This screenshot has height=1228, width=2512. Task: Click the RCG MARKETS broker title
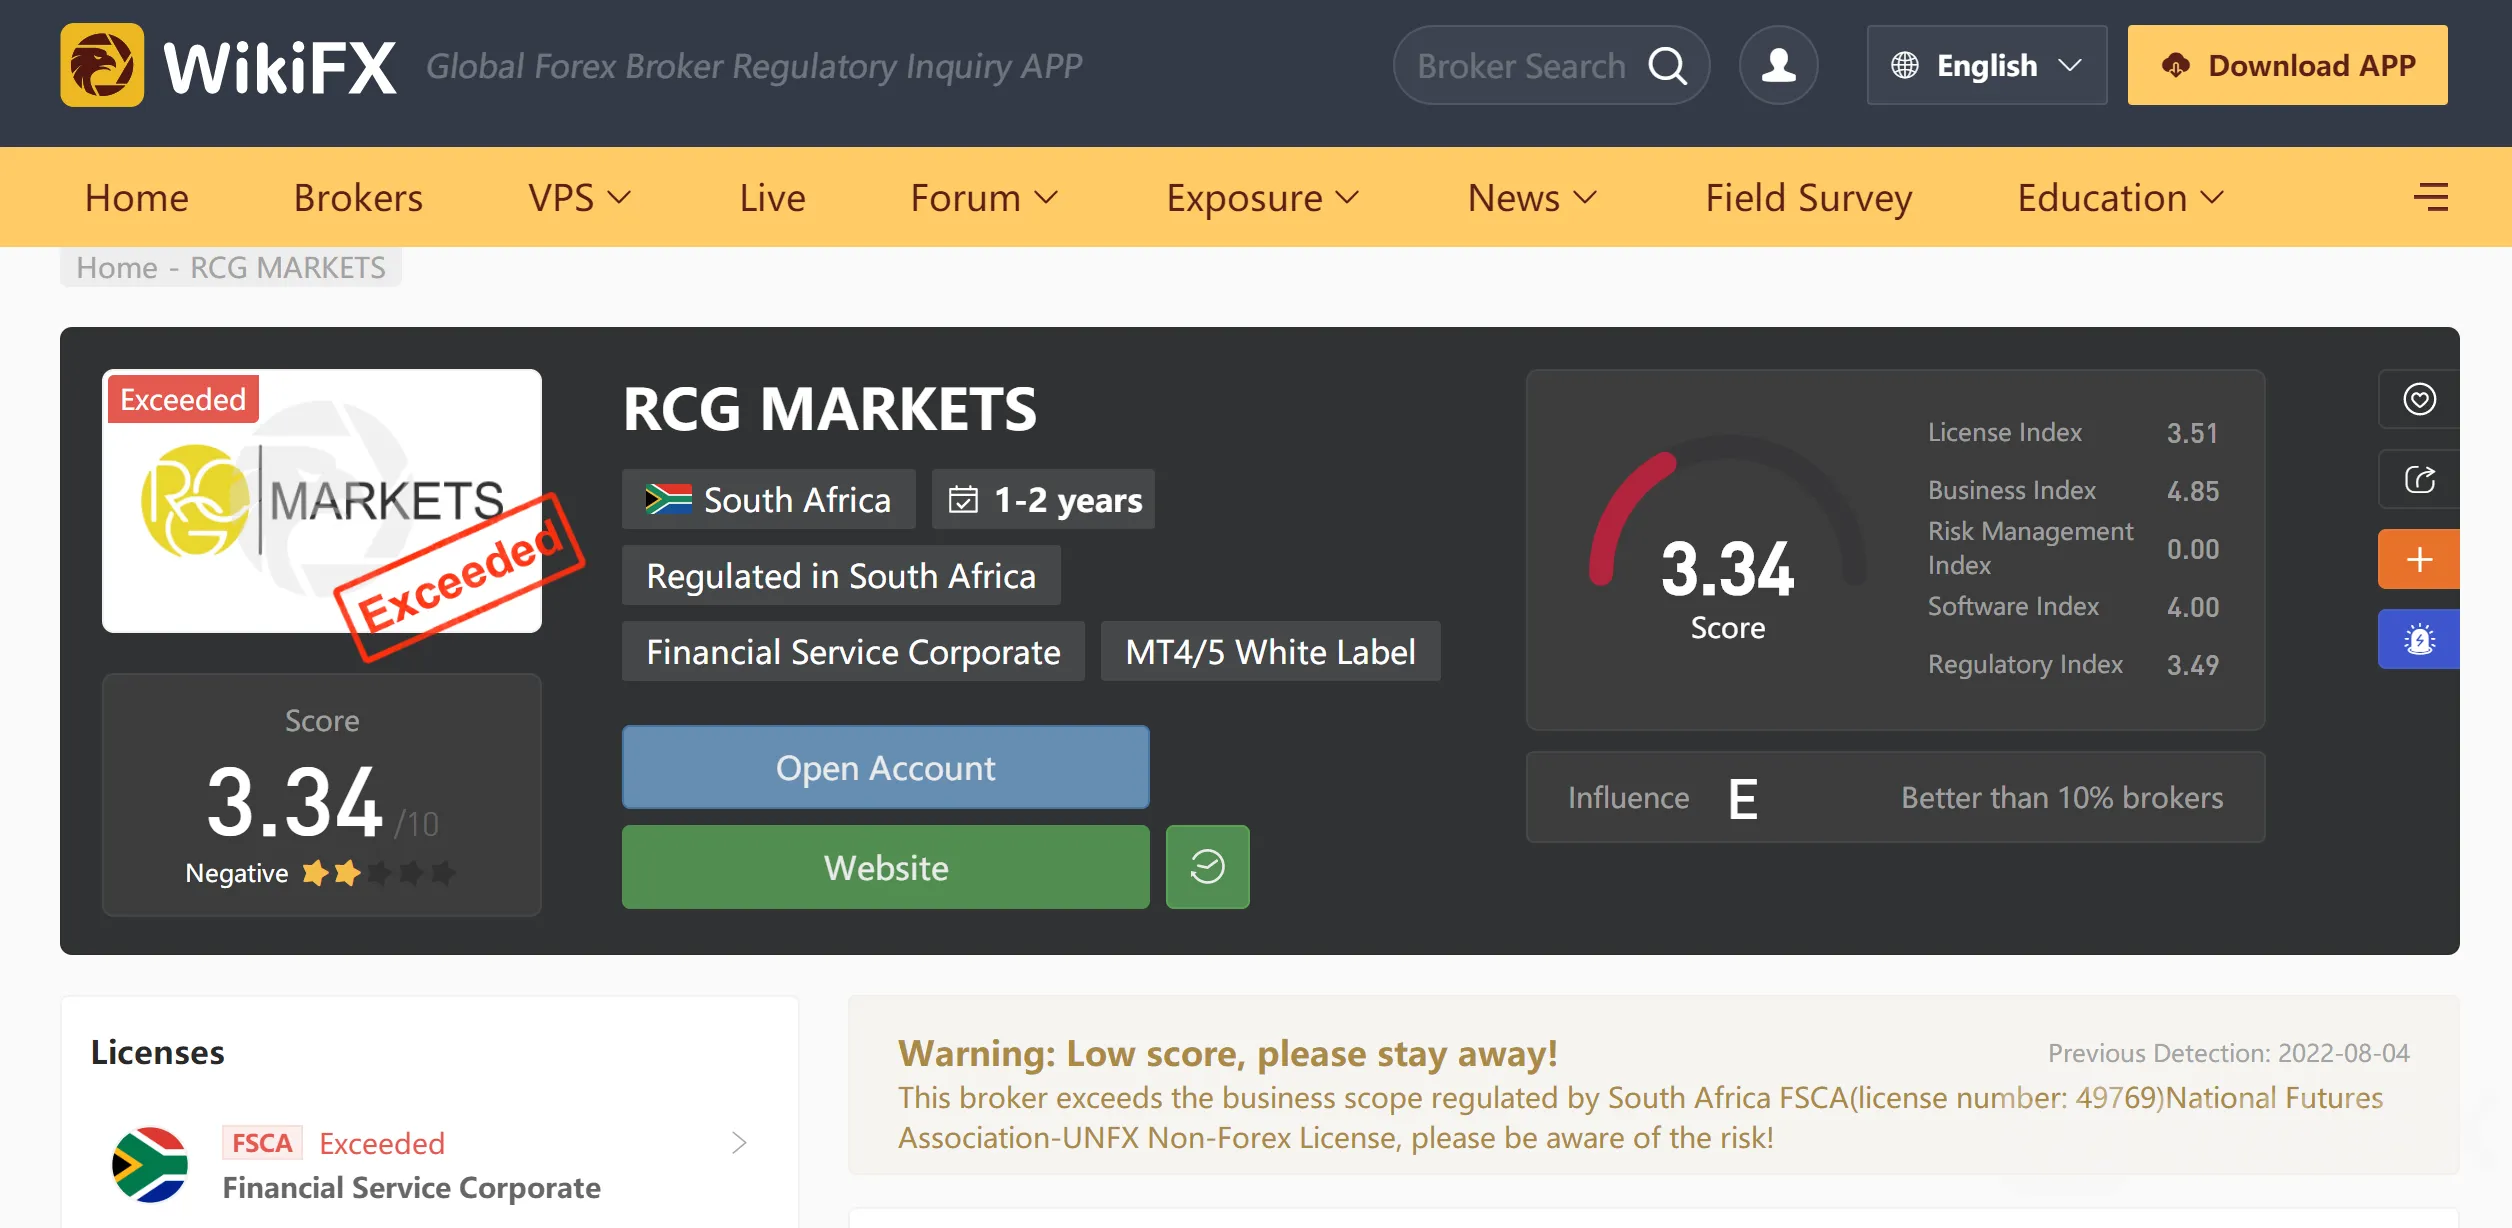tap(829, 409)
